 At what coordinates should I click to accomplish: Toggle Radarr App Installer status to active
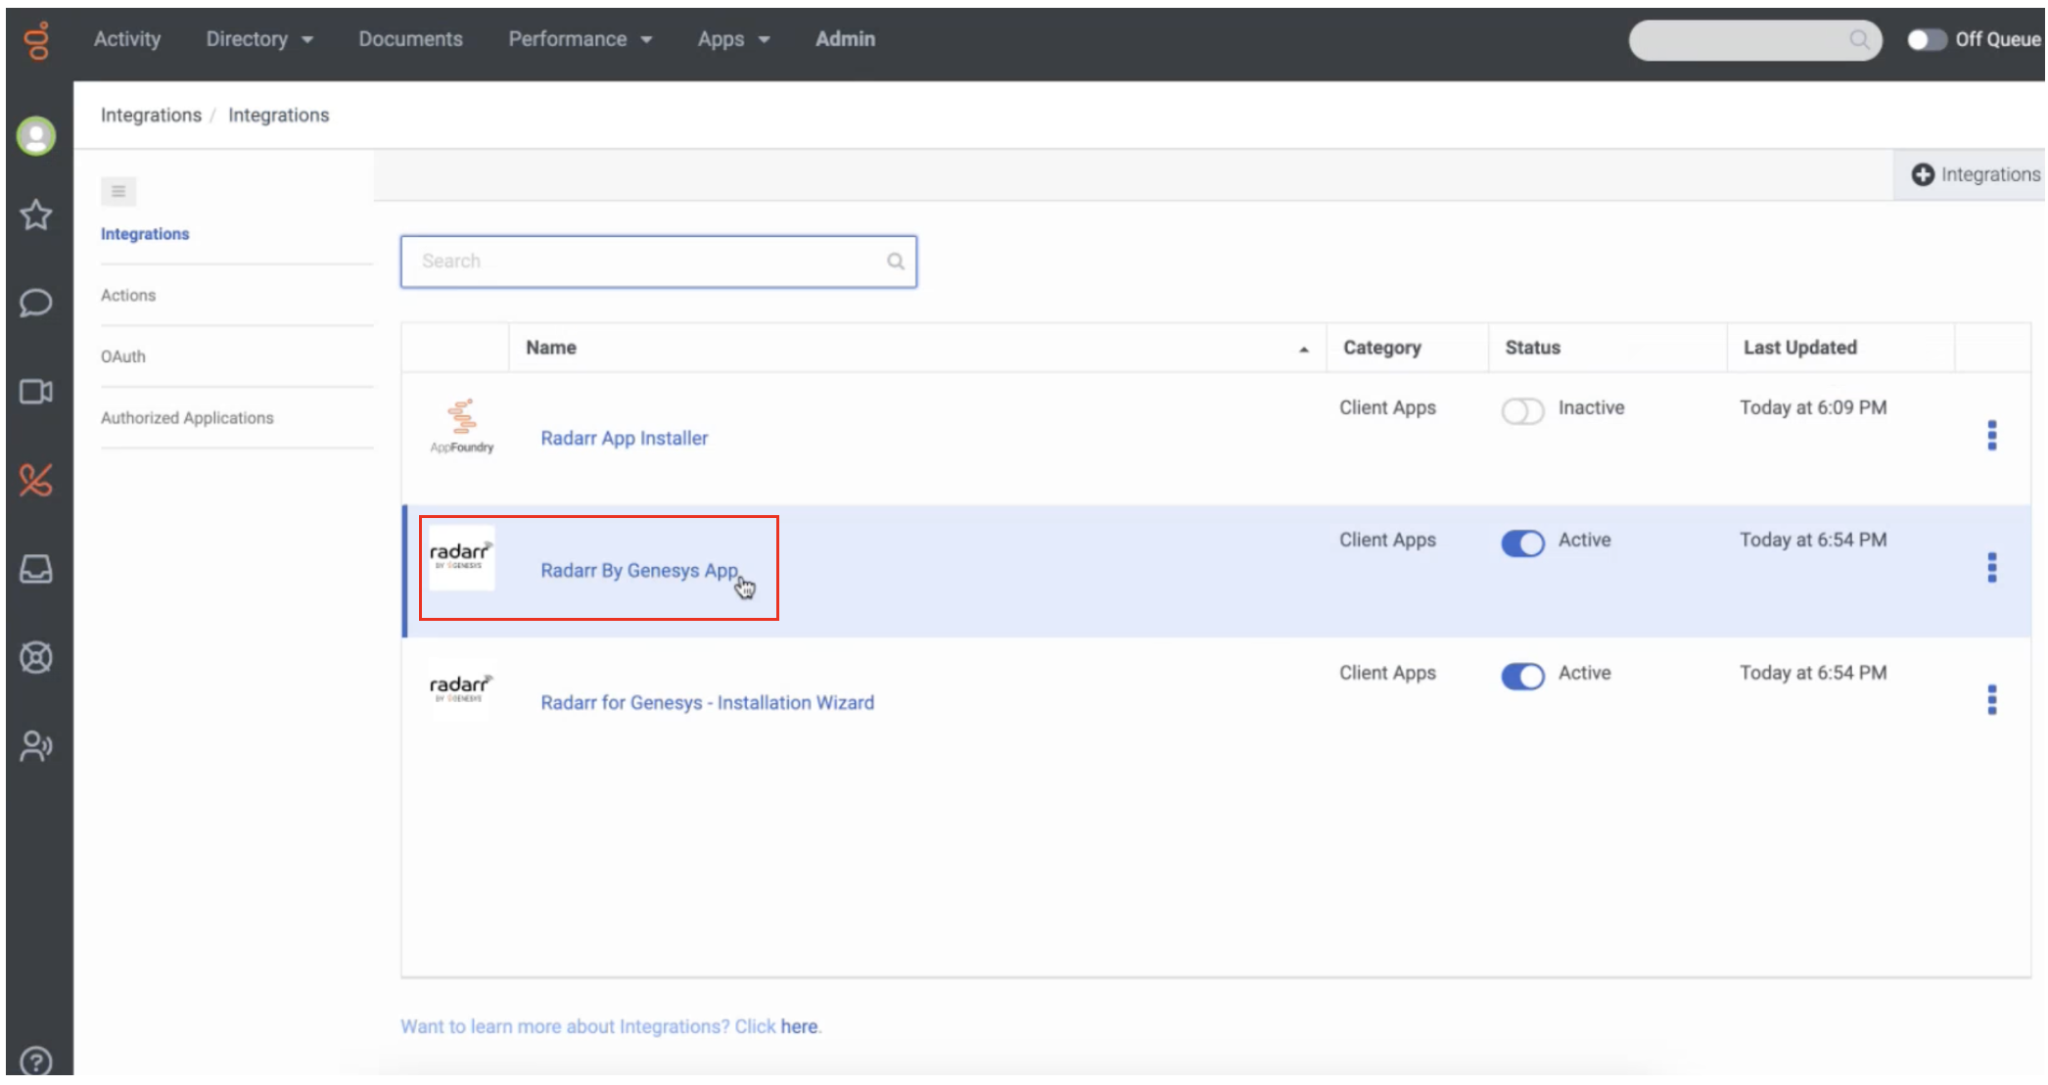pos(1522,411)
